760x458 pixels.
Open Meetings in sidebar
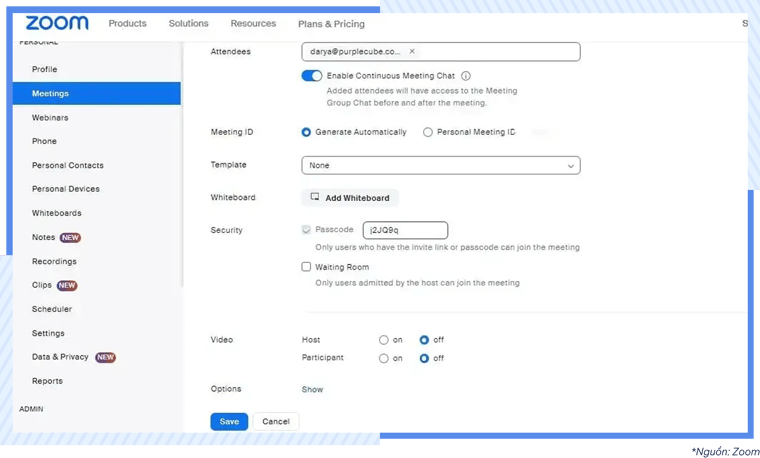[x=96, y=94]
